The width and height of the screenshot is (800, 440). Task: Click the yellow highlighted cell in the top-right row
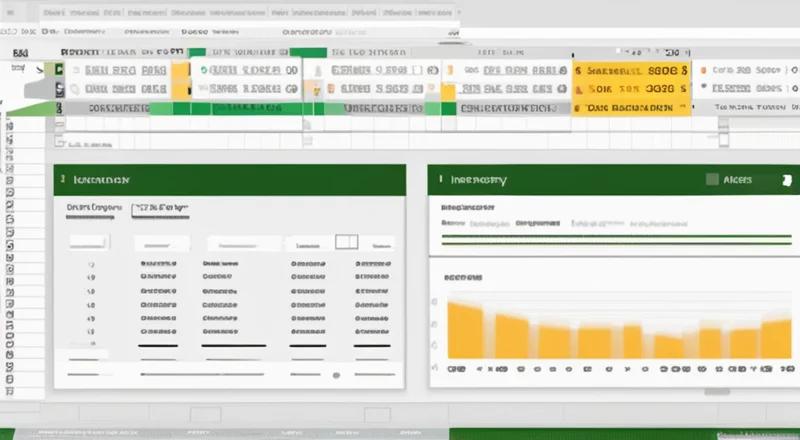click(x=630, y=72)
